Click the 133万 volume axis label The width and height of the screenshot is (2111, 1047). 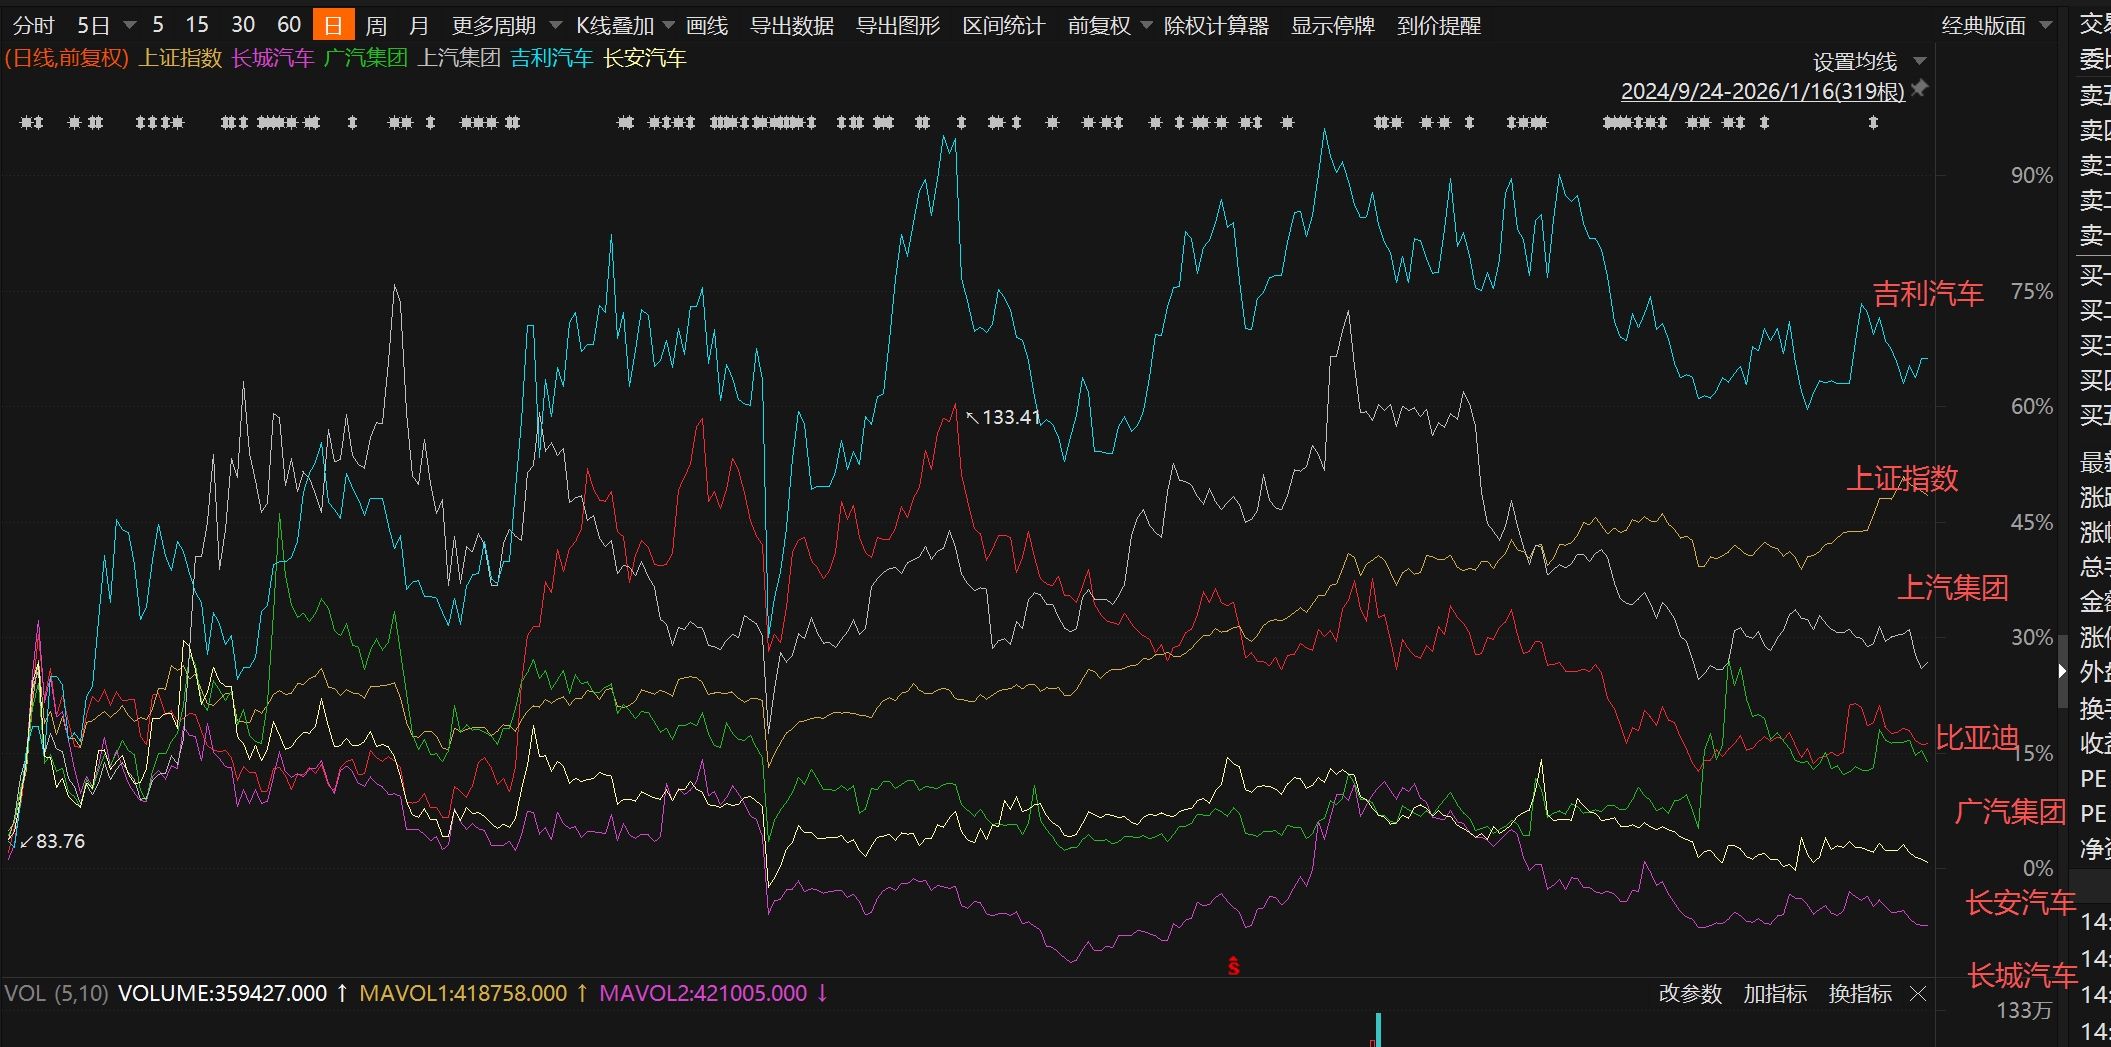pos(2024,1011)
